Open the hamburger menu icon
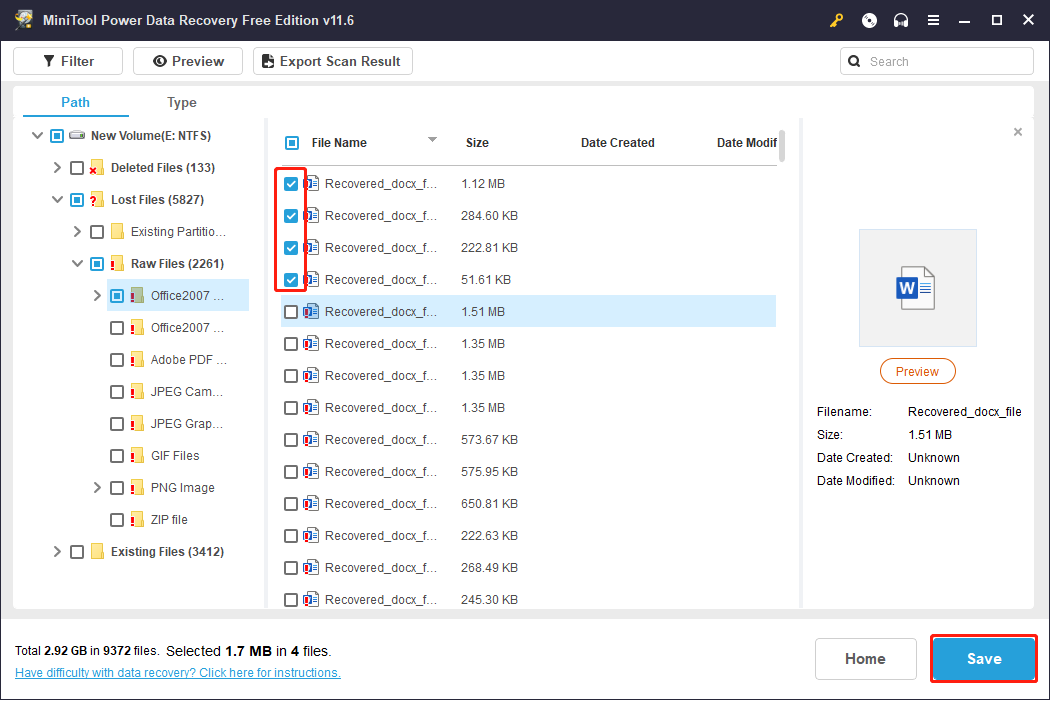Screen dimensions: 1051x701 [933, 20]
